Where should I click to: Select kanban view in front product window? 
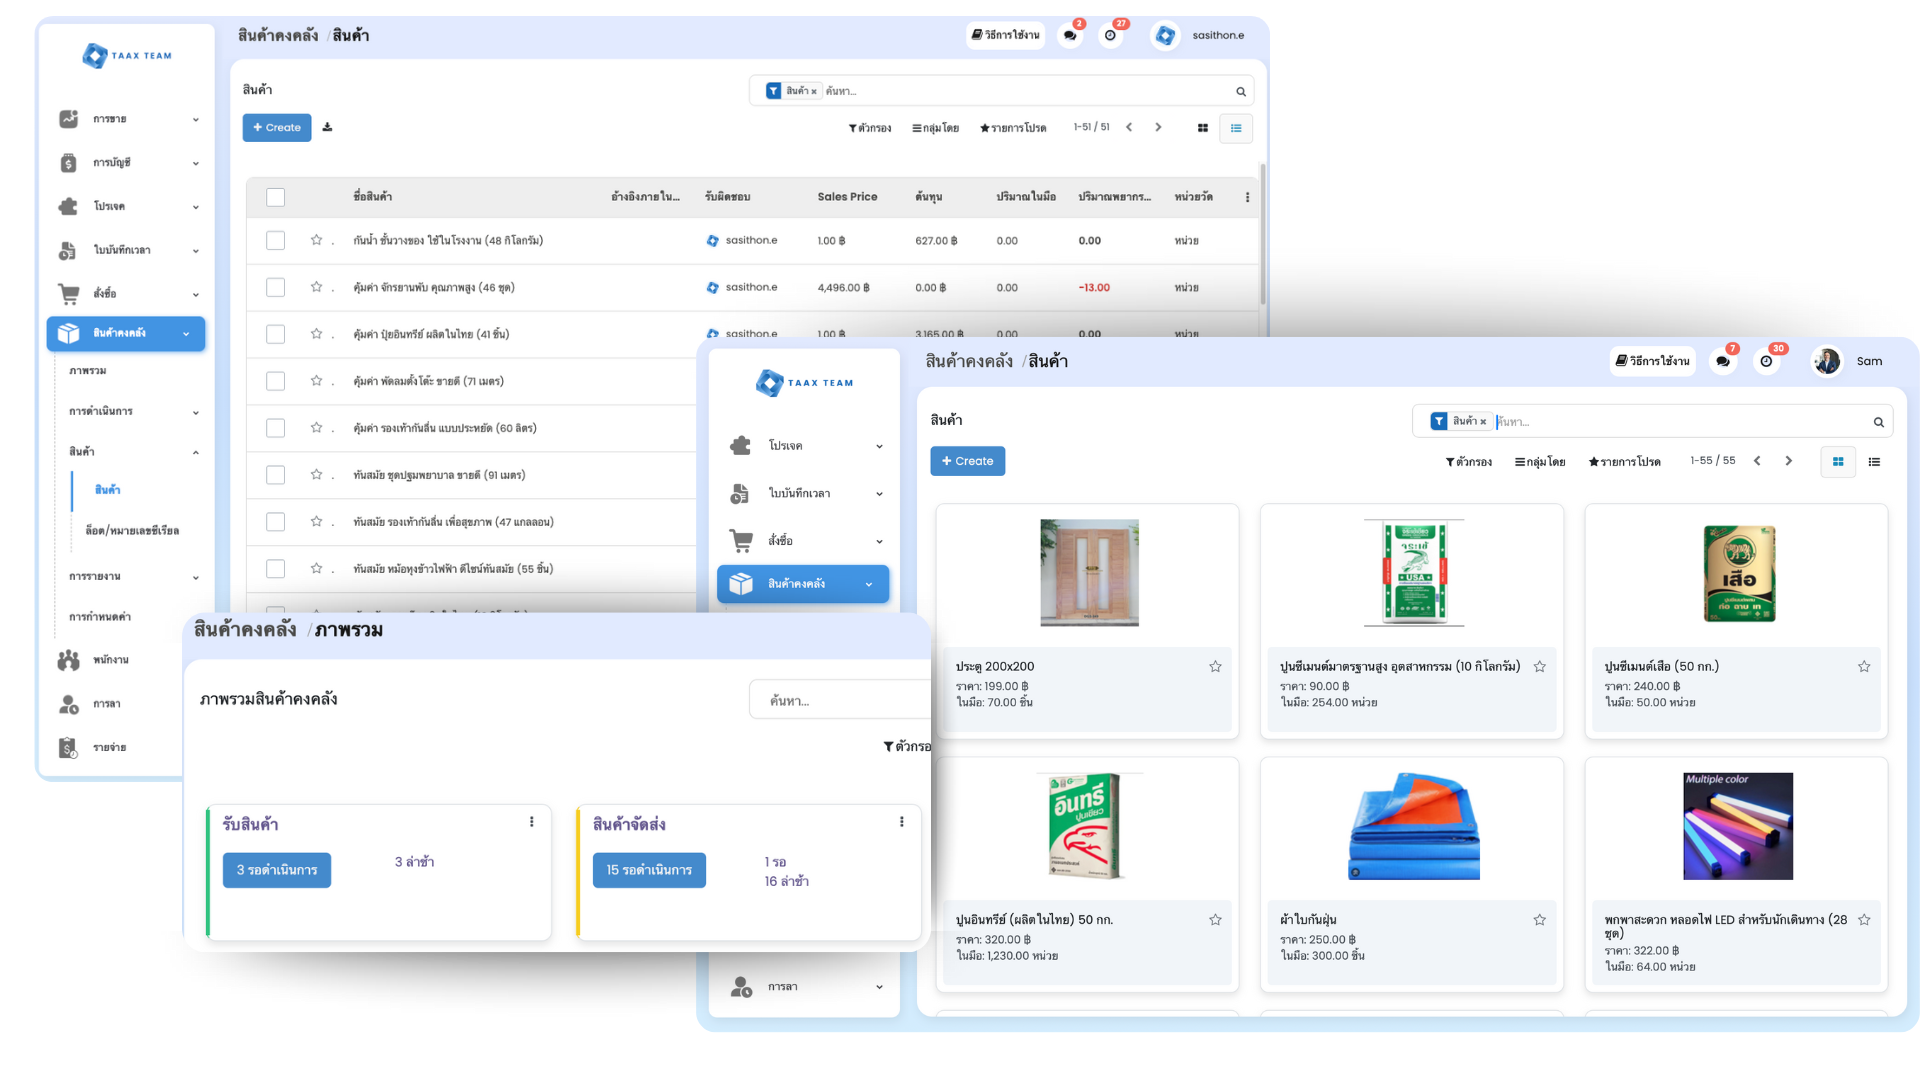(x=1838, y=461)
